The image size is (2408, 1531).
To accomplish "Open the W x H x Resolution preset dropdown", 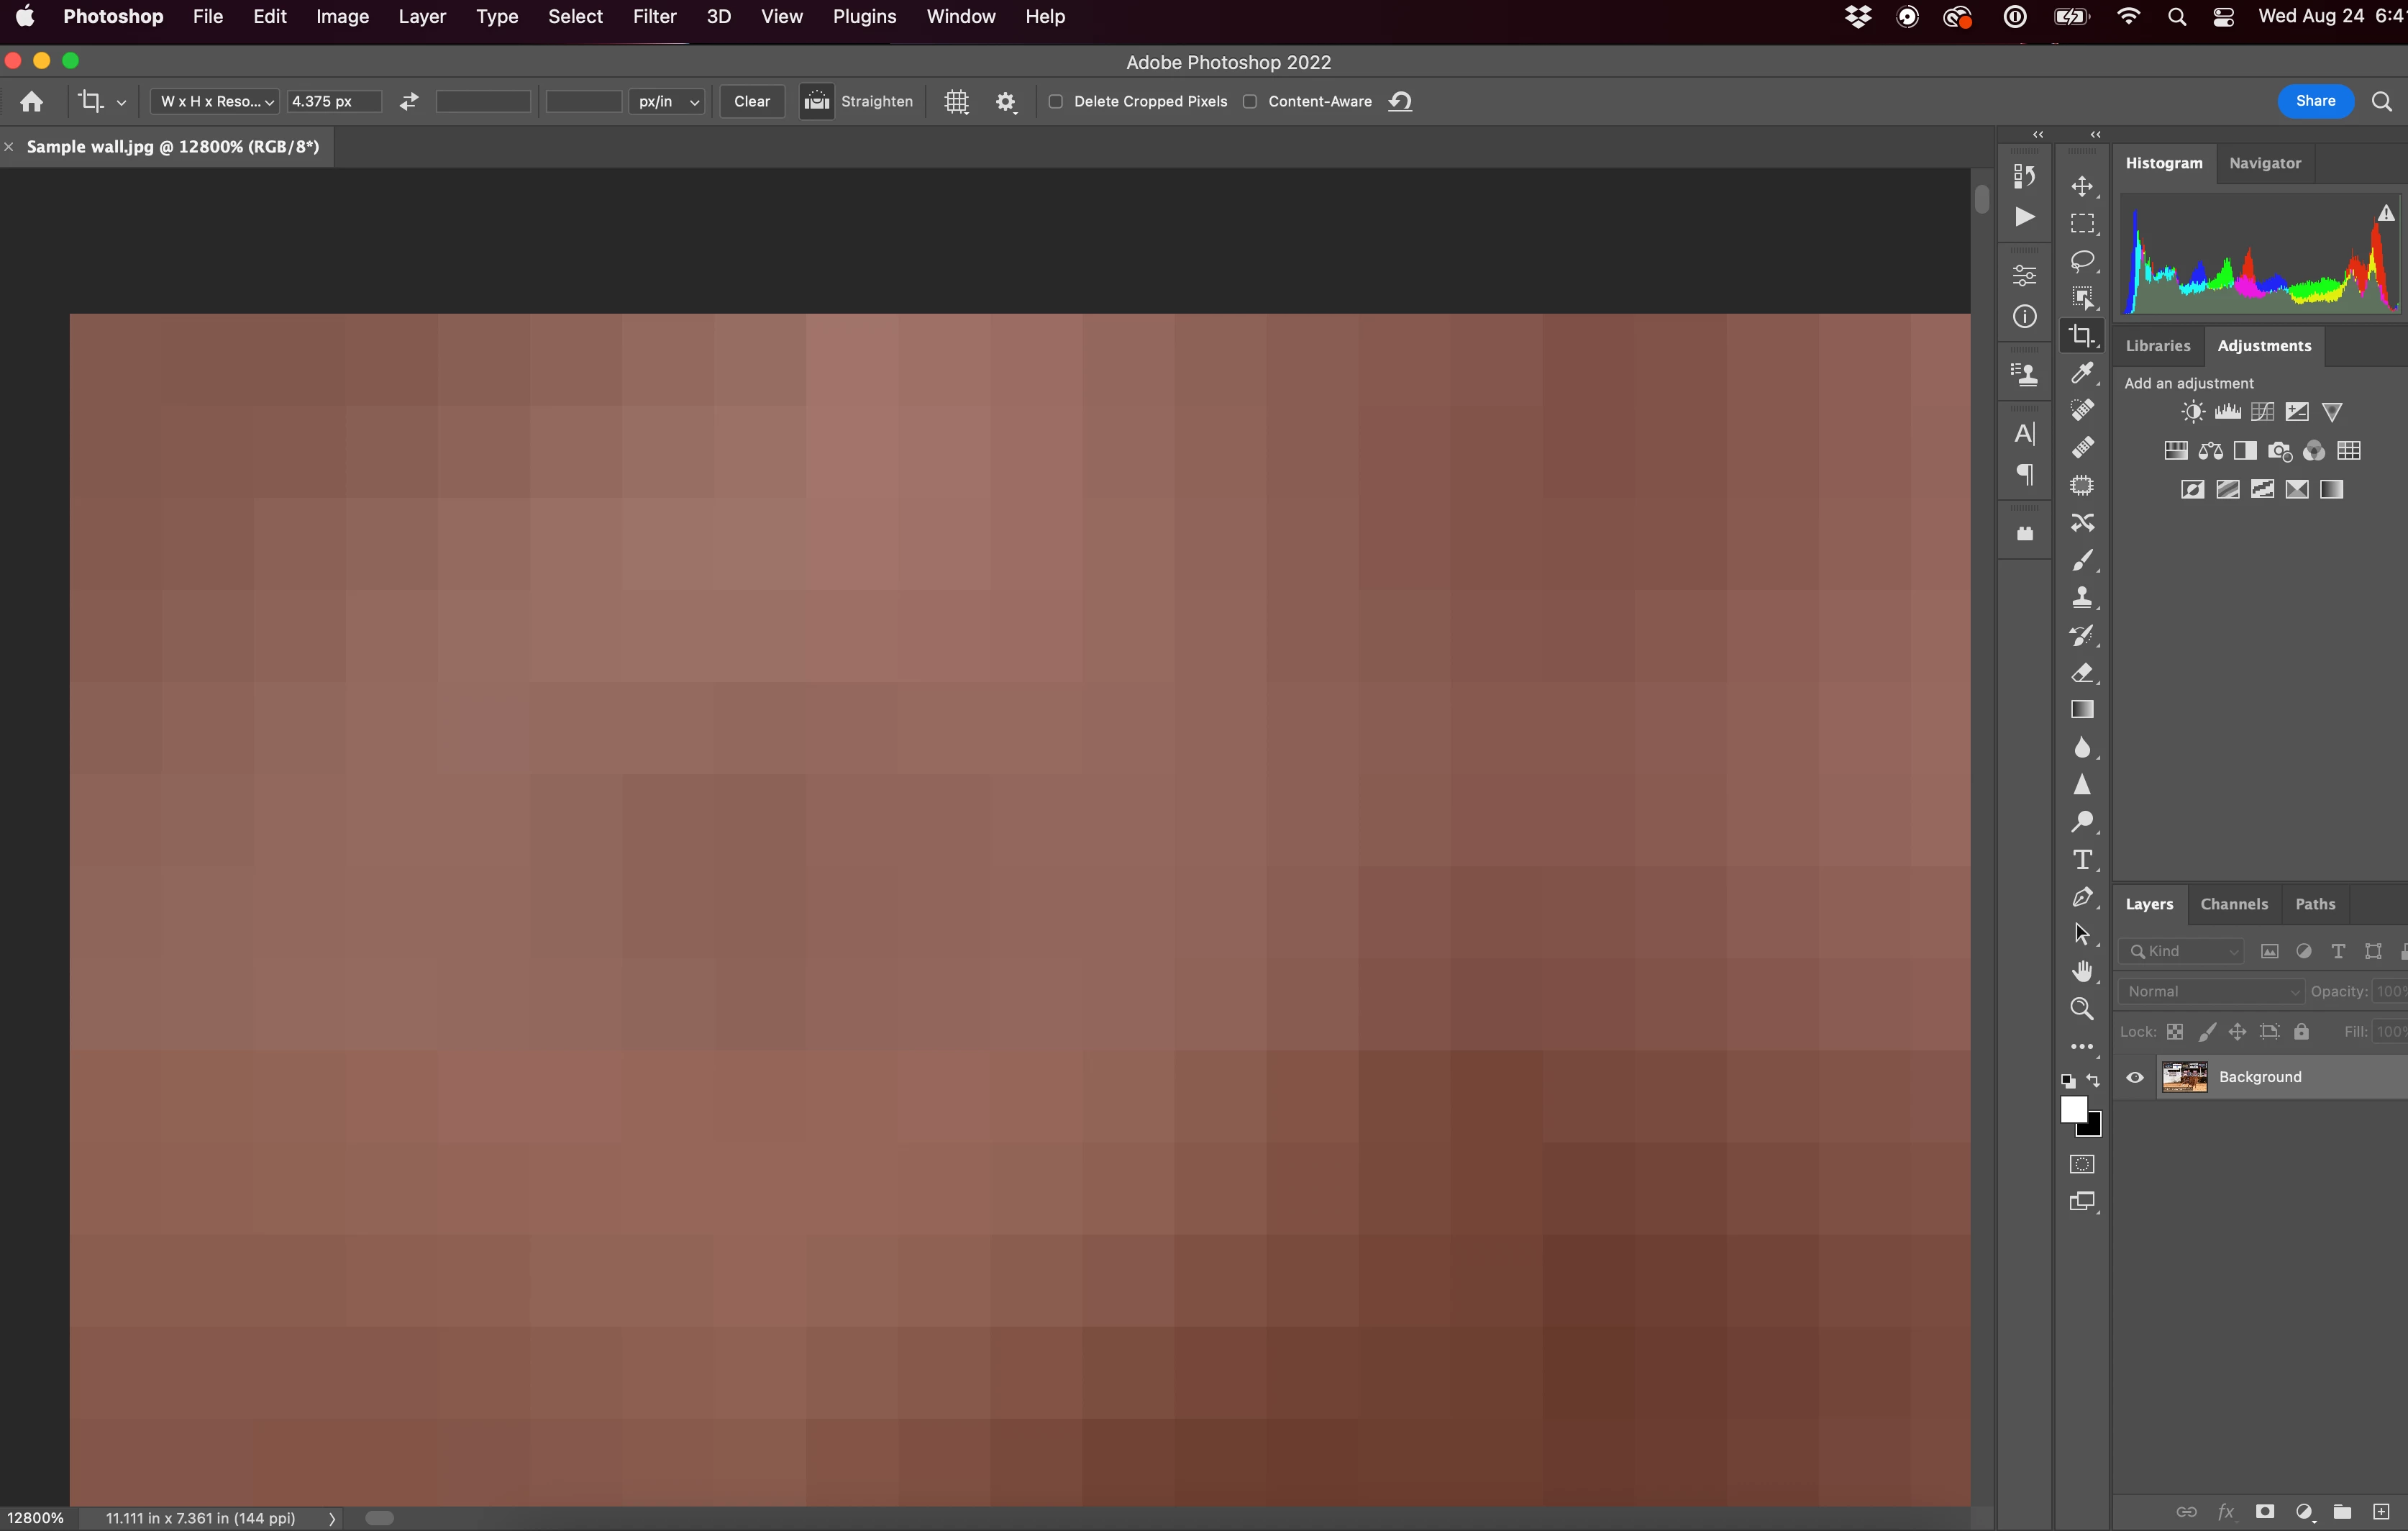I will point(216,102).
